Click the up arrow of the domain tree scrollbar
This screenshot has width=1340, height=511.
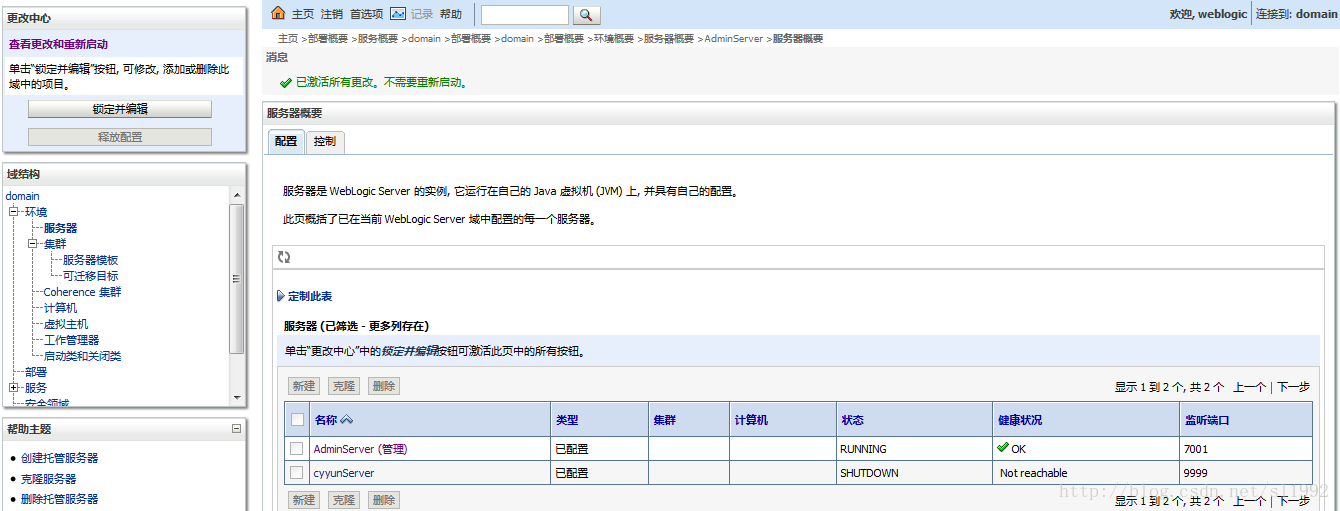[x=237, y=194]
